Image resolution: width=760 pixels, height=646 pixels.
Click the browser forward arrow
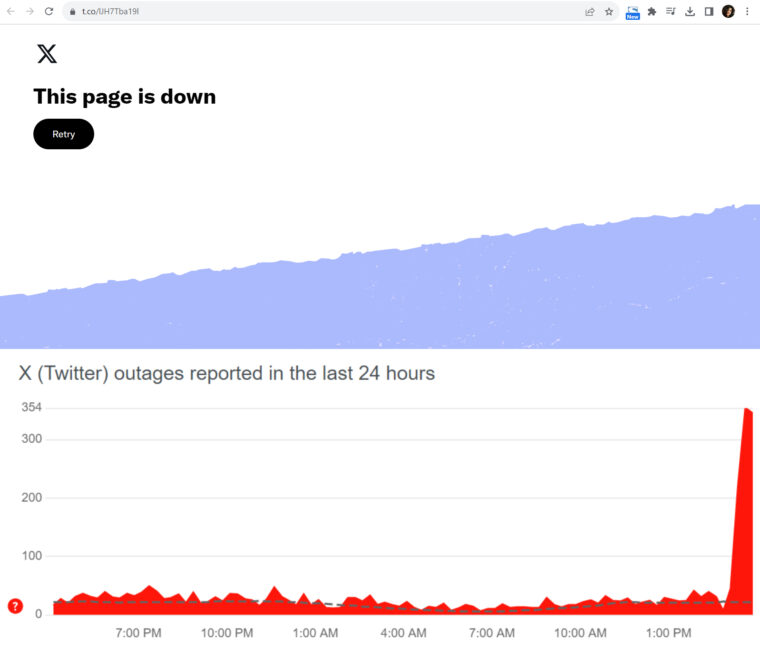coord(30,11)
